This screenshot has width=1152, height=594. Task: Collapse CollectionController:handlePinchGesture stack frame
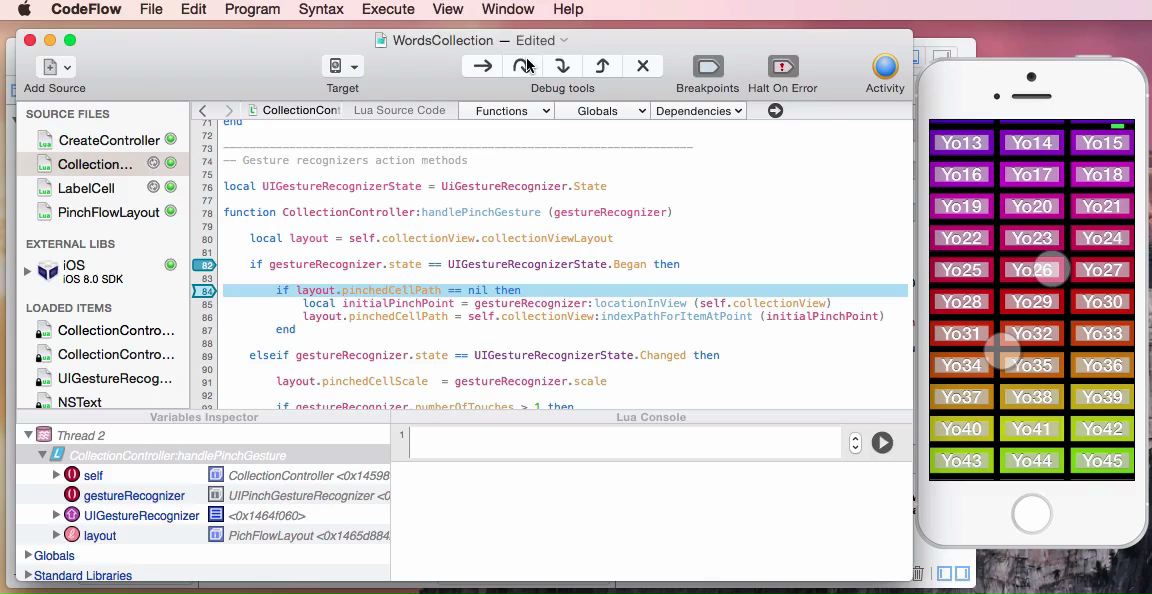pos(43,455)
